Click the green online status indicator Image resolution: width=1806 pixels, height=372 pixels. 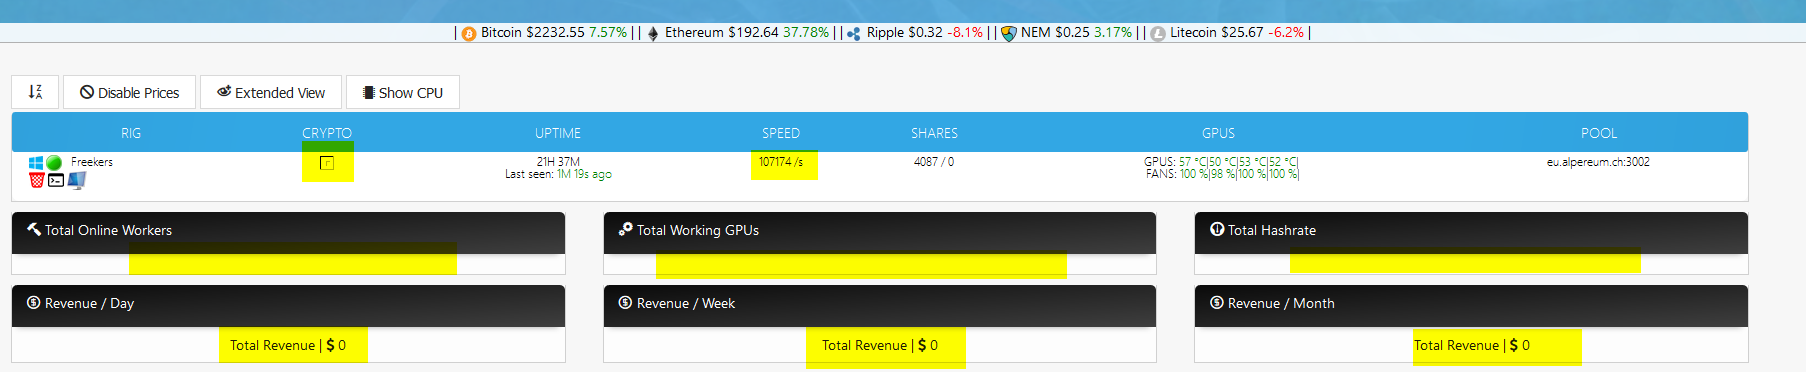(54, 163)
